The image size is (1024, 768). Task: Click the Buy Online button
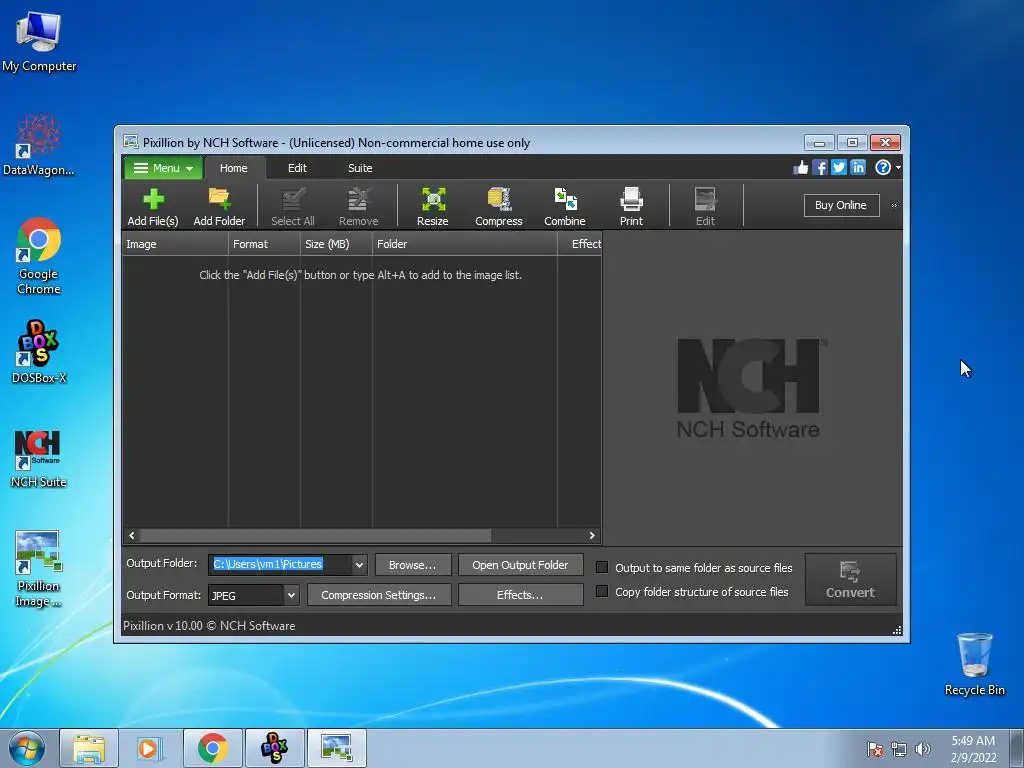841,205
